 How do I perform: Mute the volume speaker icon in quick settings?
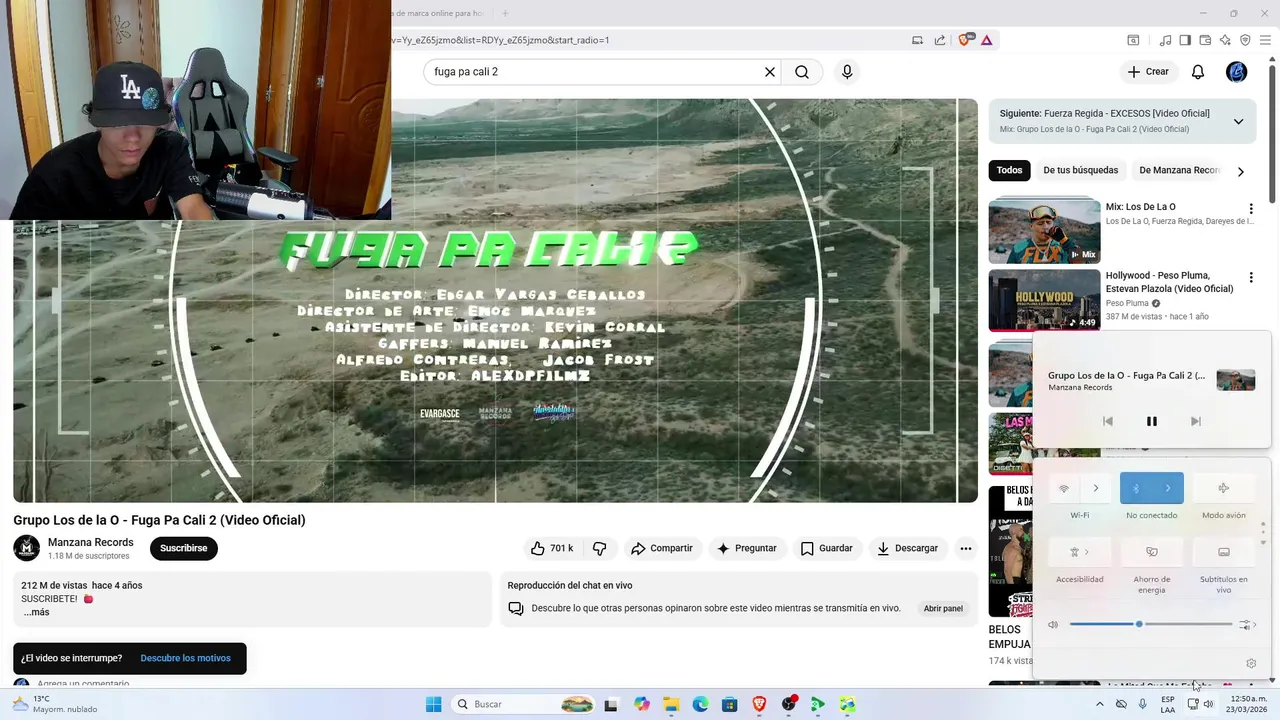click(x=1053, y=625)
